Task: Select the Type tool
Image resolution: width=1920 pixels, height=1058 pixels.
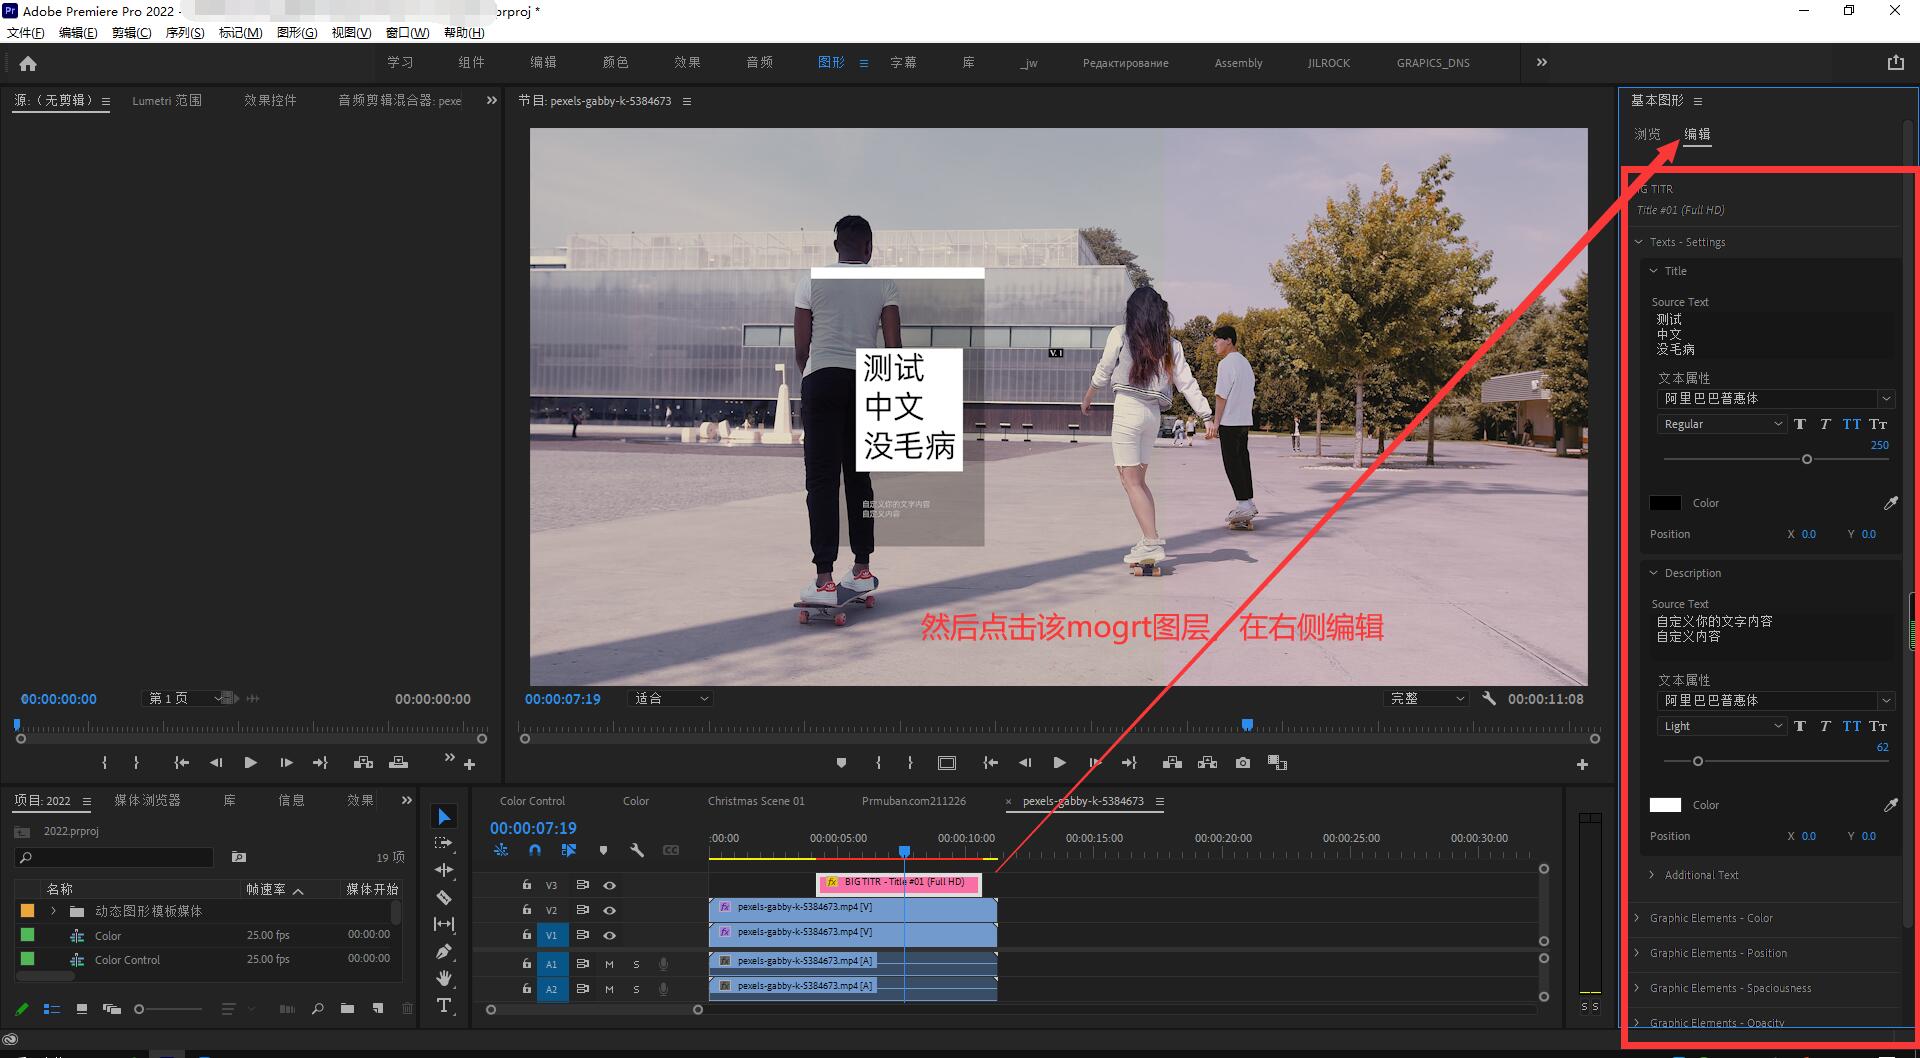Action: click(x=444, y=1005)
